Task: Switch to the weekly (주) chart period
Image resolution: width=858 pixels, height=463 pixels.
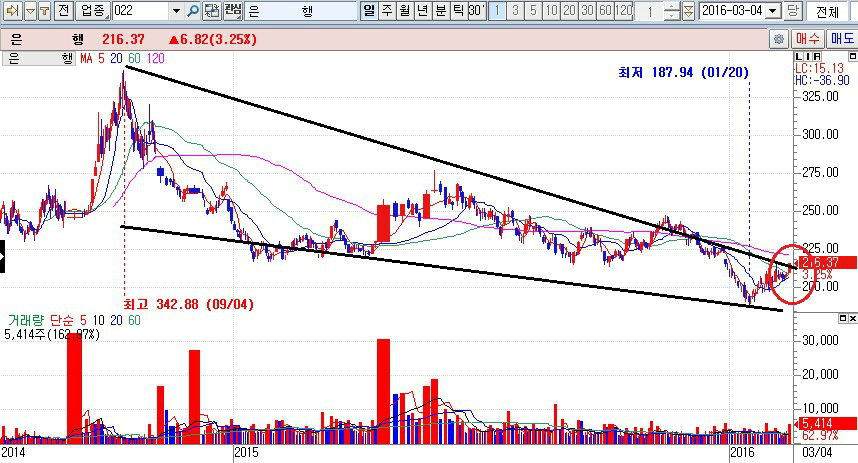Action: click(387, 11)
